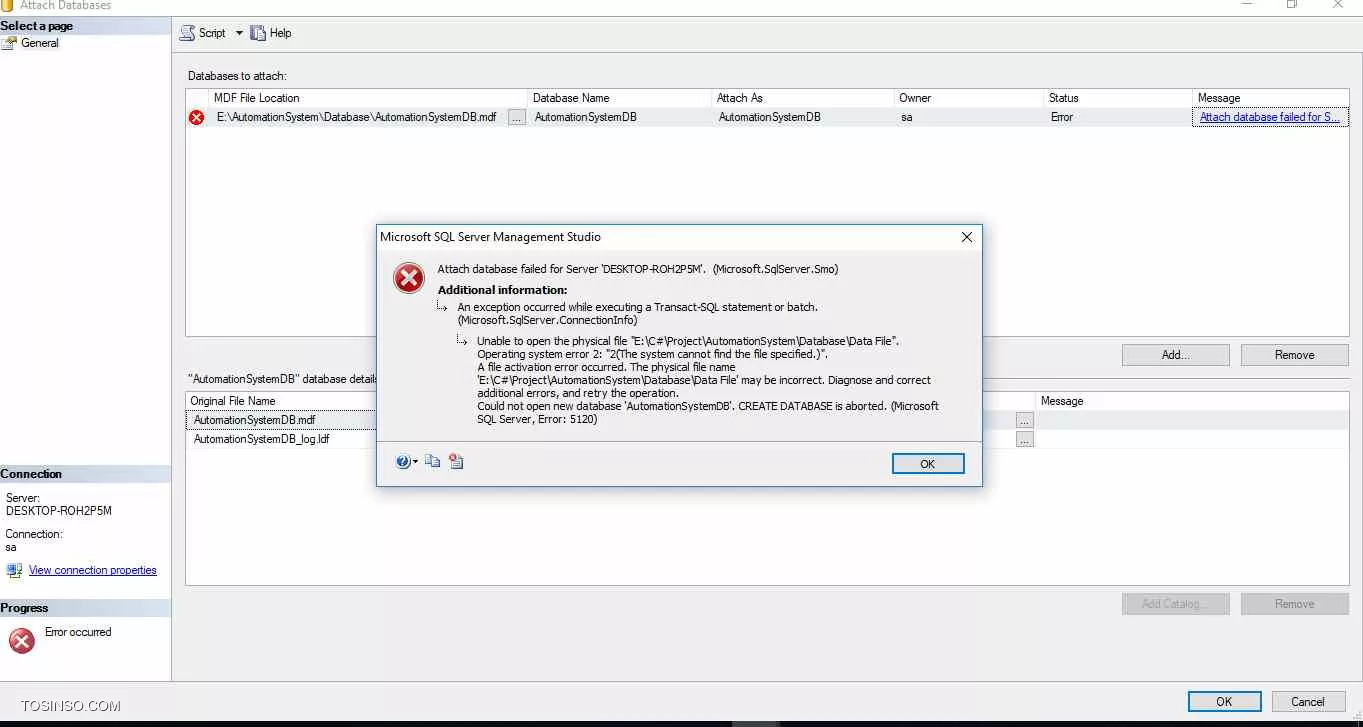
Task: Click the Database Name column header
Action: point(619,98)
